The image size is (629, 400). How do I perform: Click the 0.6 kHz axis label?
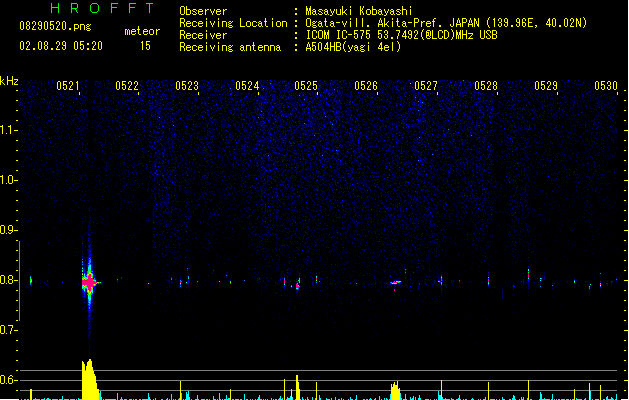pyautogui.click(x=8, y=380)
